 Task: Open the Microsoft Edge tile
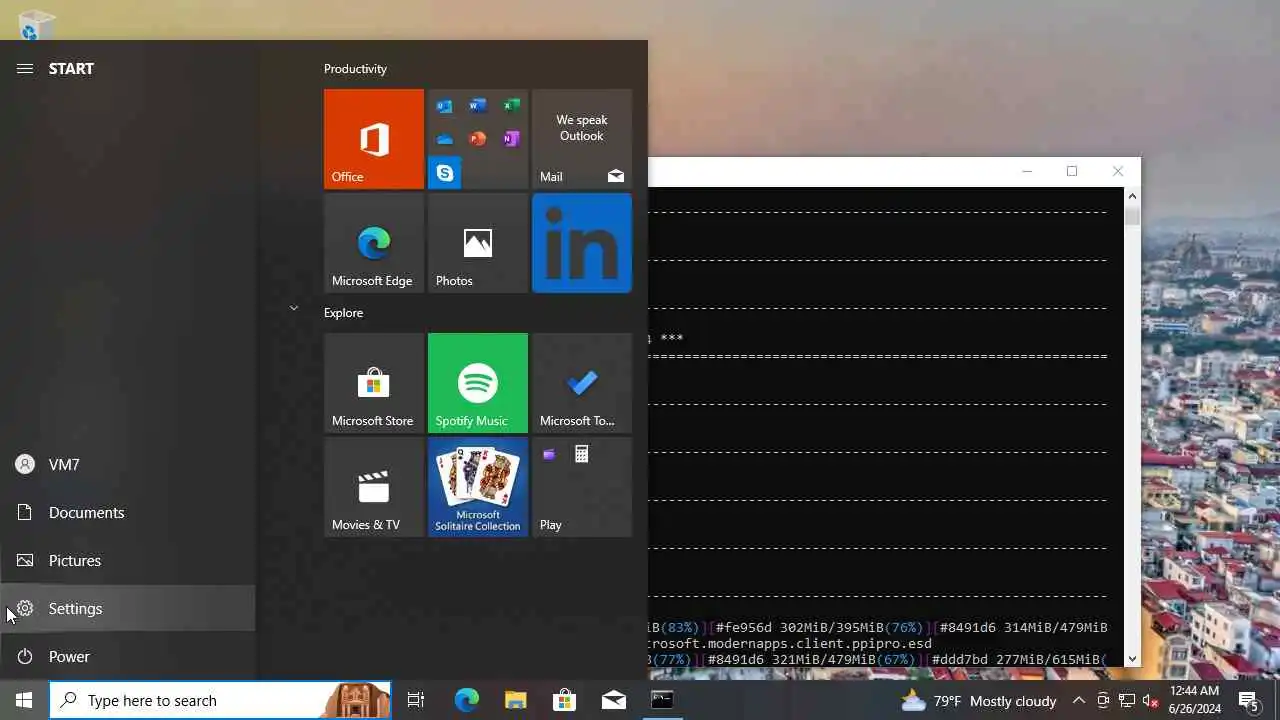coord(374,243)
